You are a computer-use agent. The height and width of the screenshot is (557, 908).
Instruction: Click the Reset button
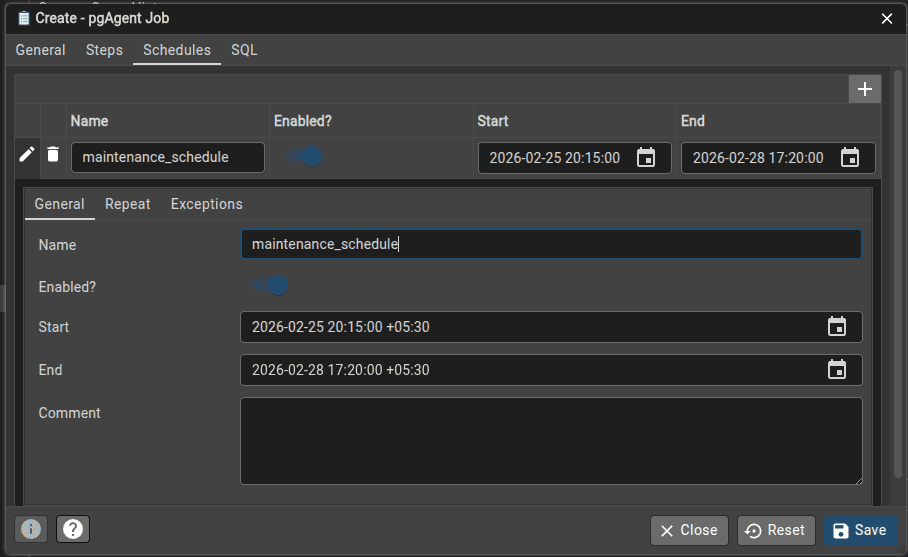776,530
